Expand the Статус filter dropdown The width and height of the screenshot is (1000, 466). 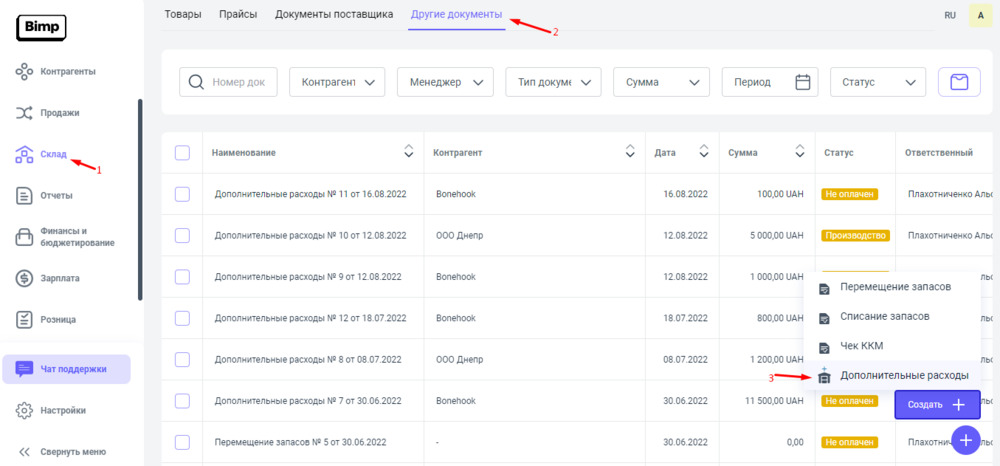878,82
